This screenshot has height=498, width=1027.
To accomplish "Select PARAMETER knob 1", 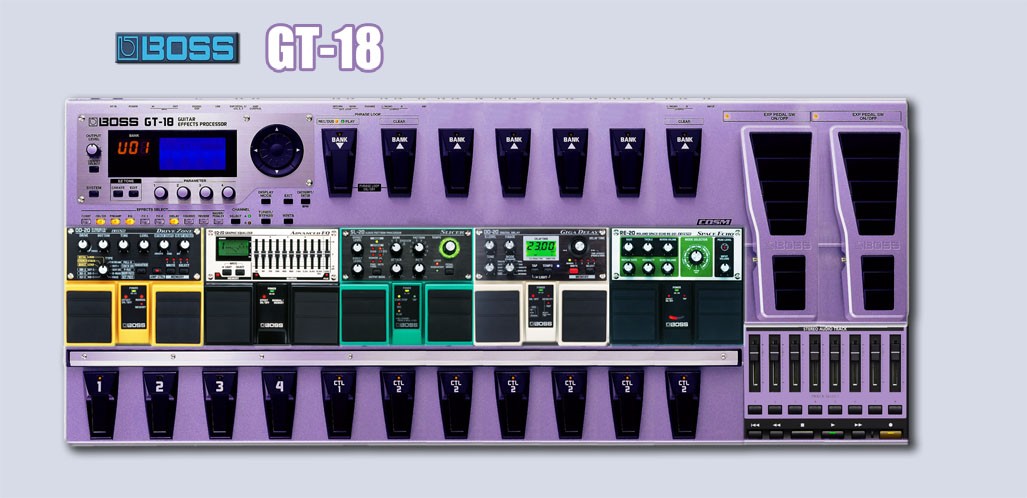I will [x=160, y=193].
